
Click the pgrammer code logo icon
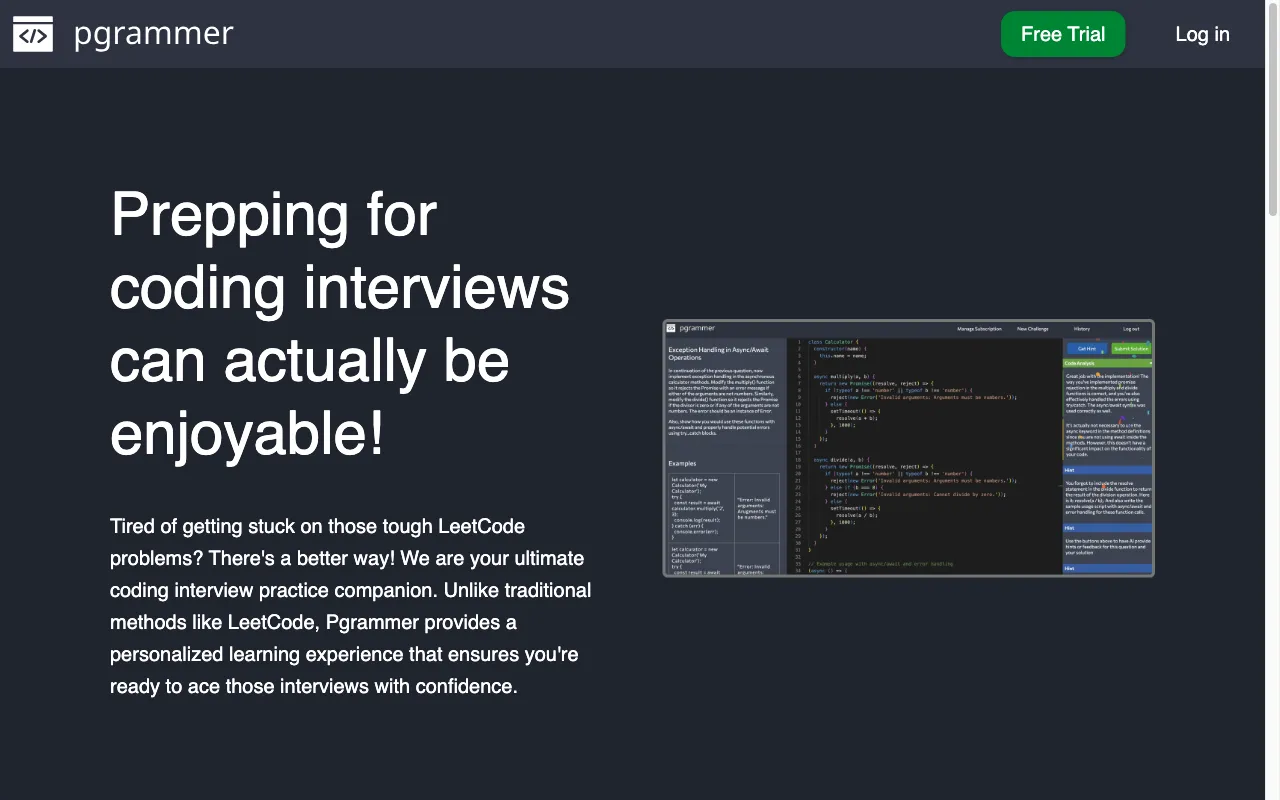pyautogui.click(x=33, y=34)
